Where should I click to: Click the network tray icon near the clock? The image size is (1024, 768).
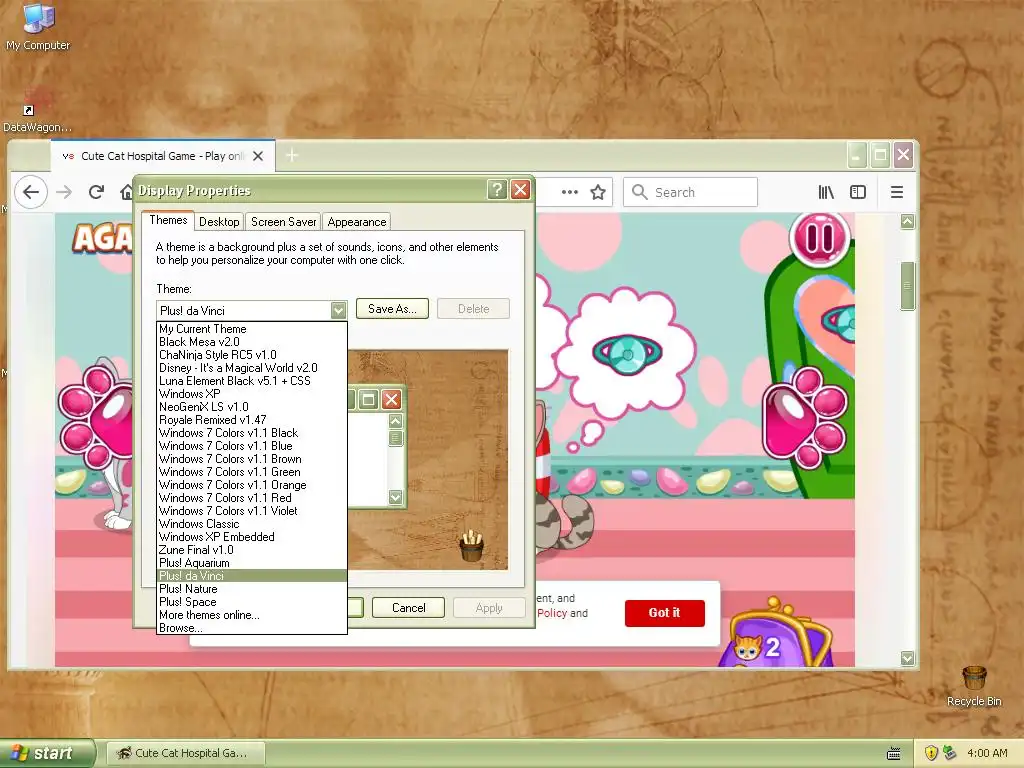949,753
